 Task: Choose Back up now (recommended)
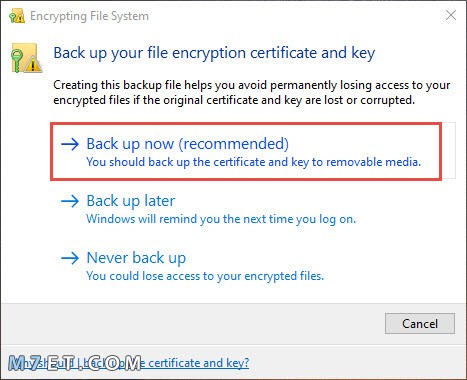pyautogui.click(x=246, y=151)
